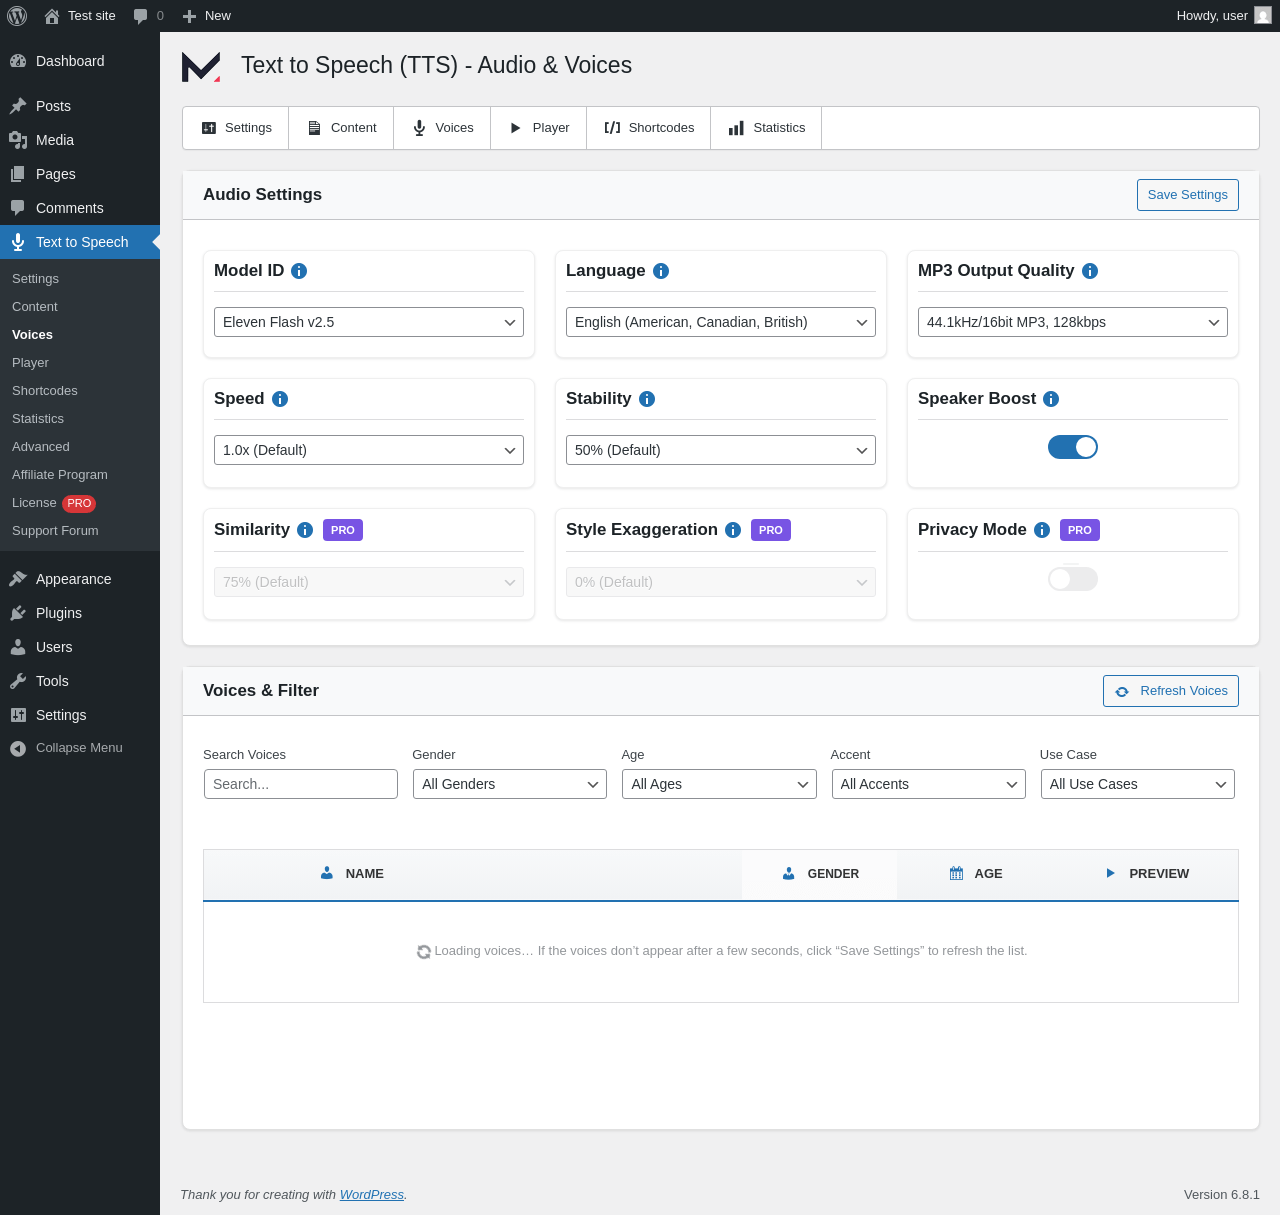Click the Media icon in sidebar
1280x1215 pixels.
coord(18,140)
